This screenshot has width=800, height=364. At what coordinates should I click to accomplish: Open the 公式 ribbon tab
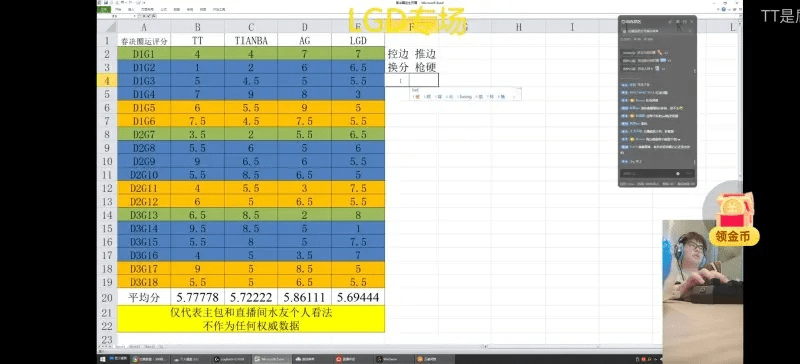[x=164, y=9]
